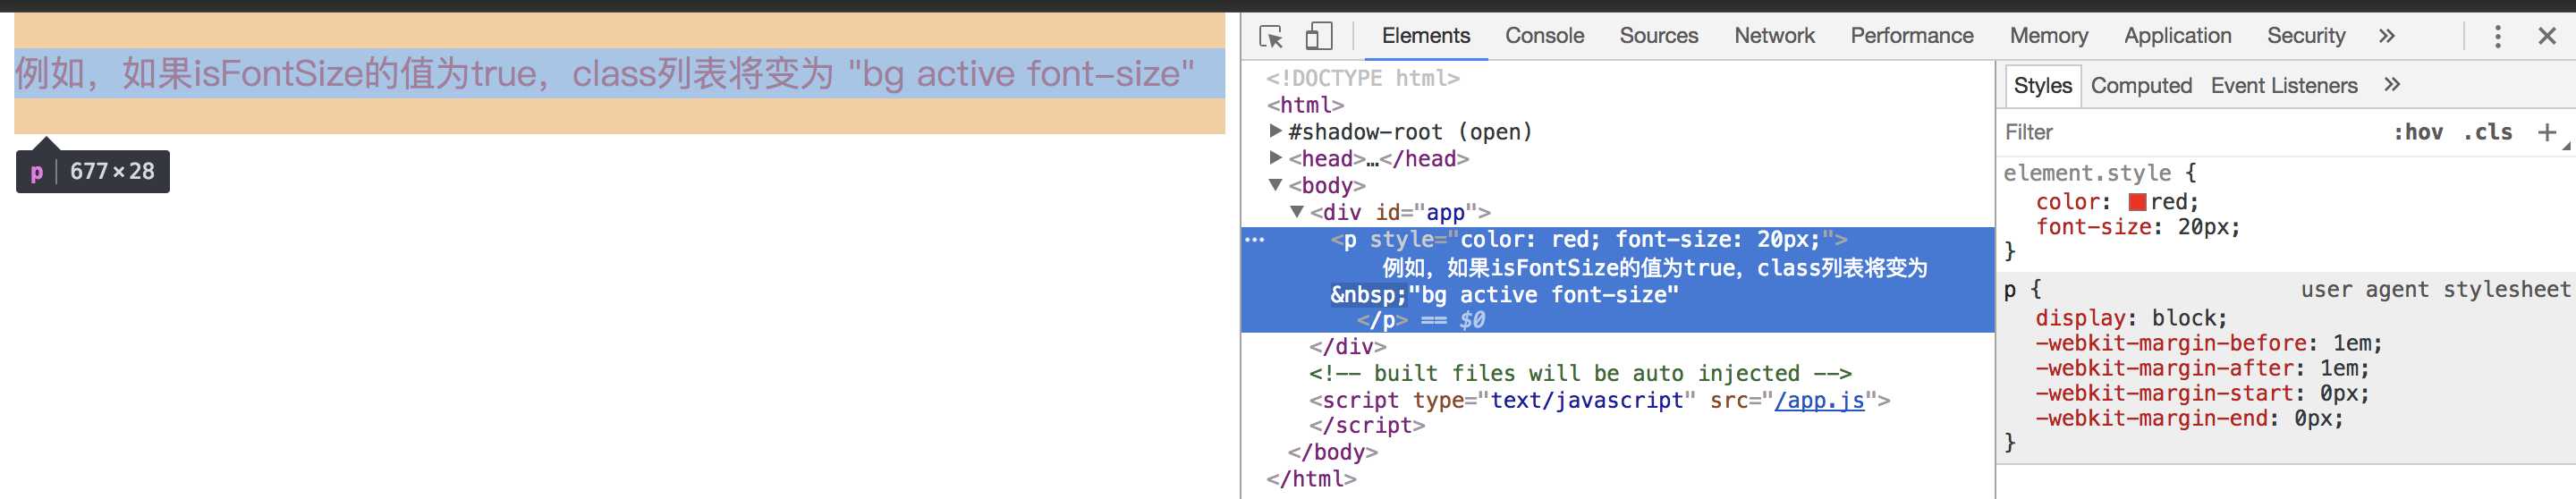Add a new style rule plus icon

2546,132
